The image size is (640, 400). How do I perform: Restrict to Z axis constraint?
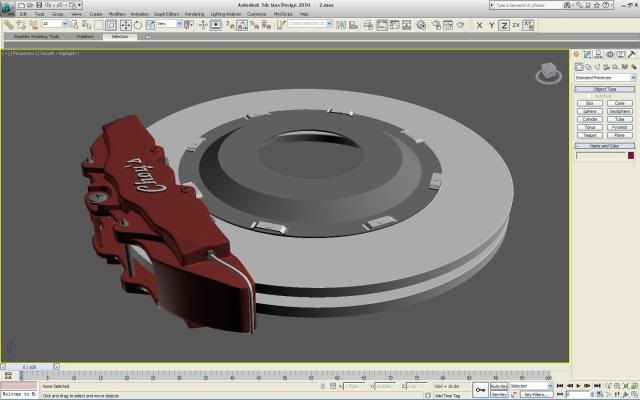click(x=504, y=25)
